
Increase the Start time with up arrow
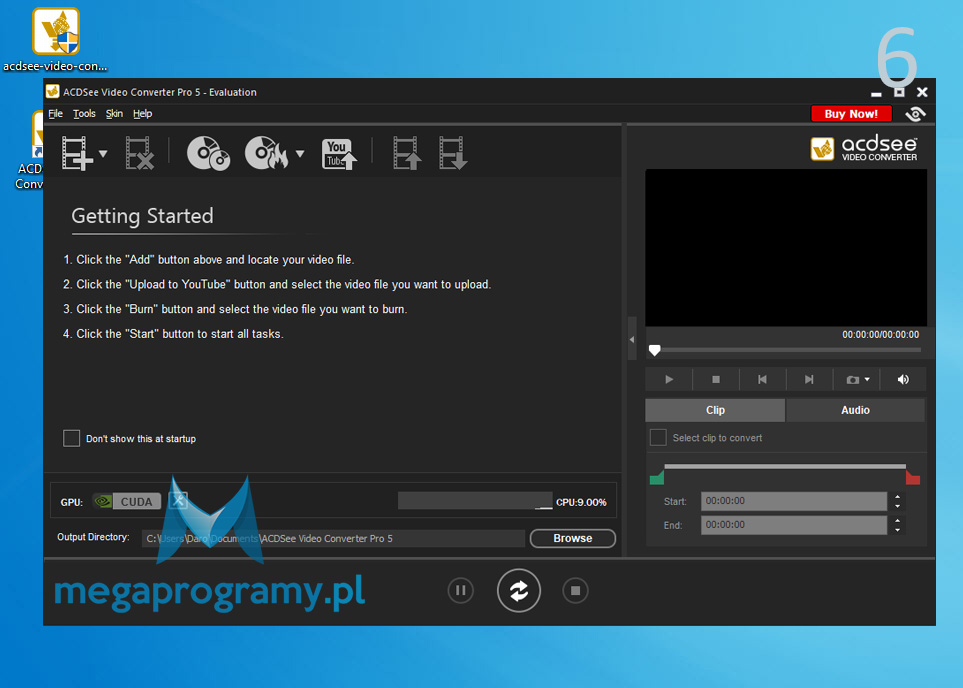[897, 496]
